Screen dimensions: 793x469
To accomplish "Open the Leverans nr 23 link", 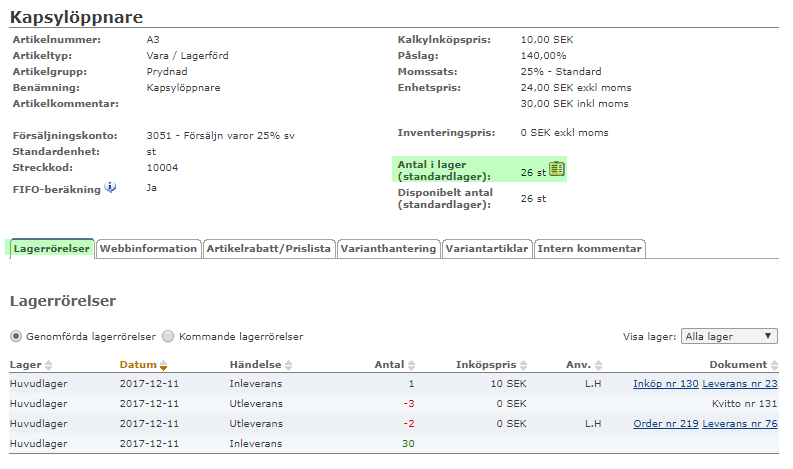I will [x=740, y=384].
